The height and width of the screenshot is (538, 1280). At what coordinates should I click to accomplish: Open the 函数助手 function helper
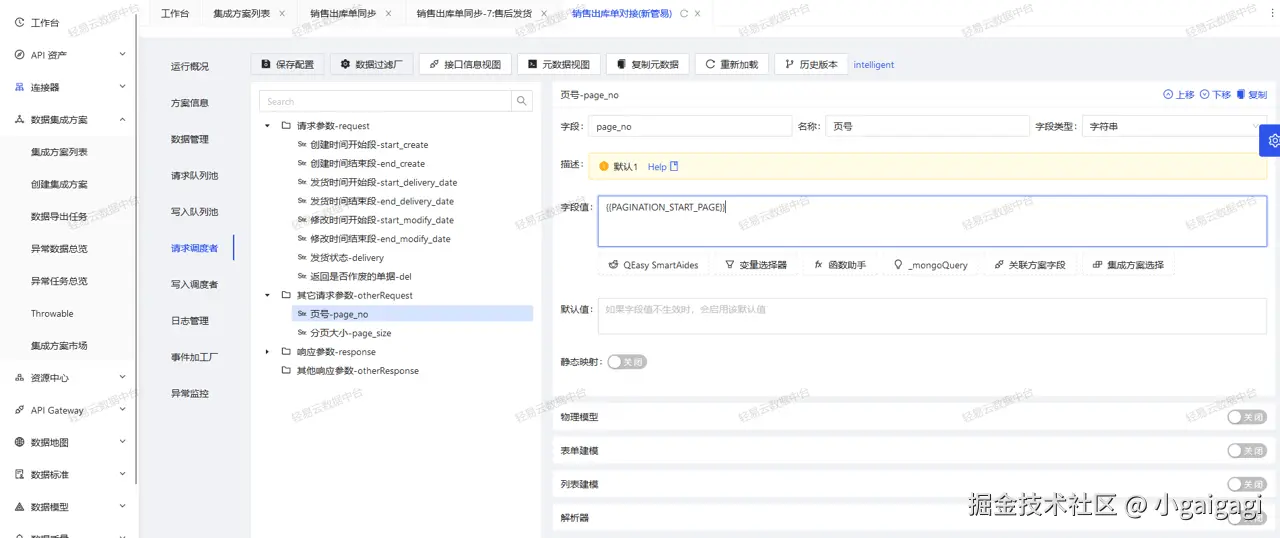click(841, 265)
